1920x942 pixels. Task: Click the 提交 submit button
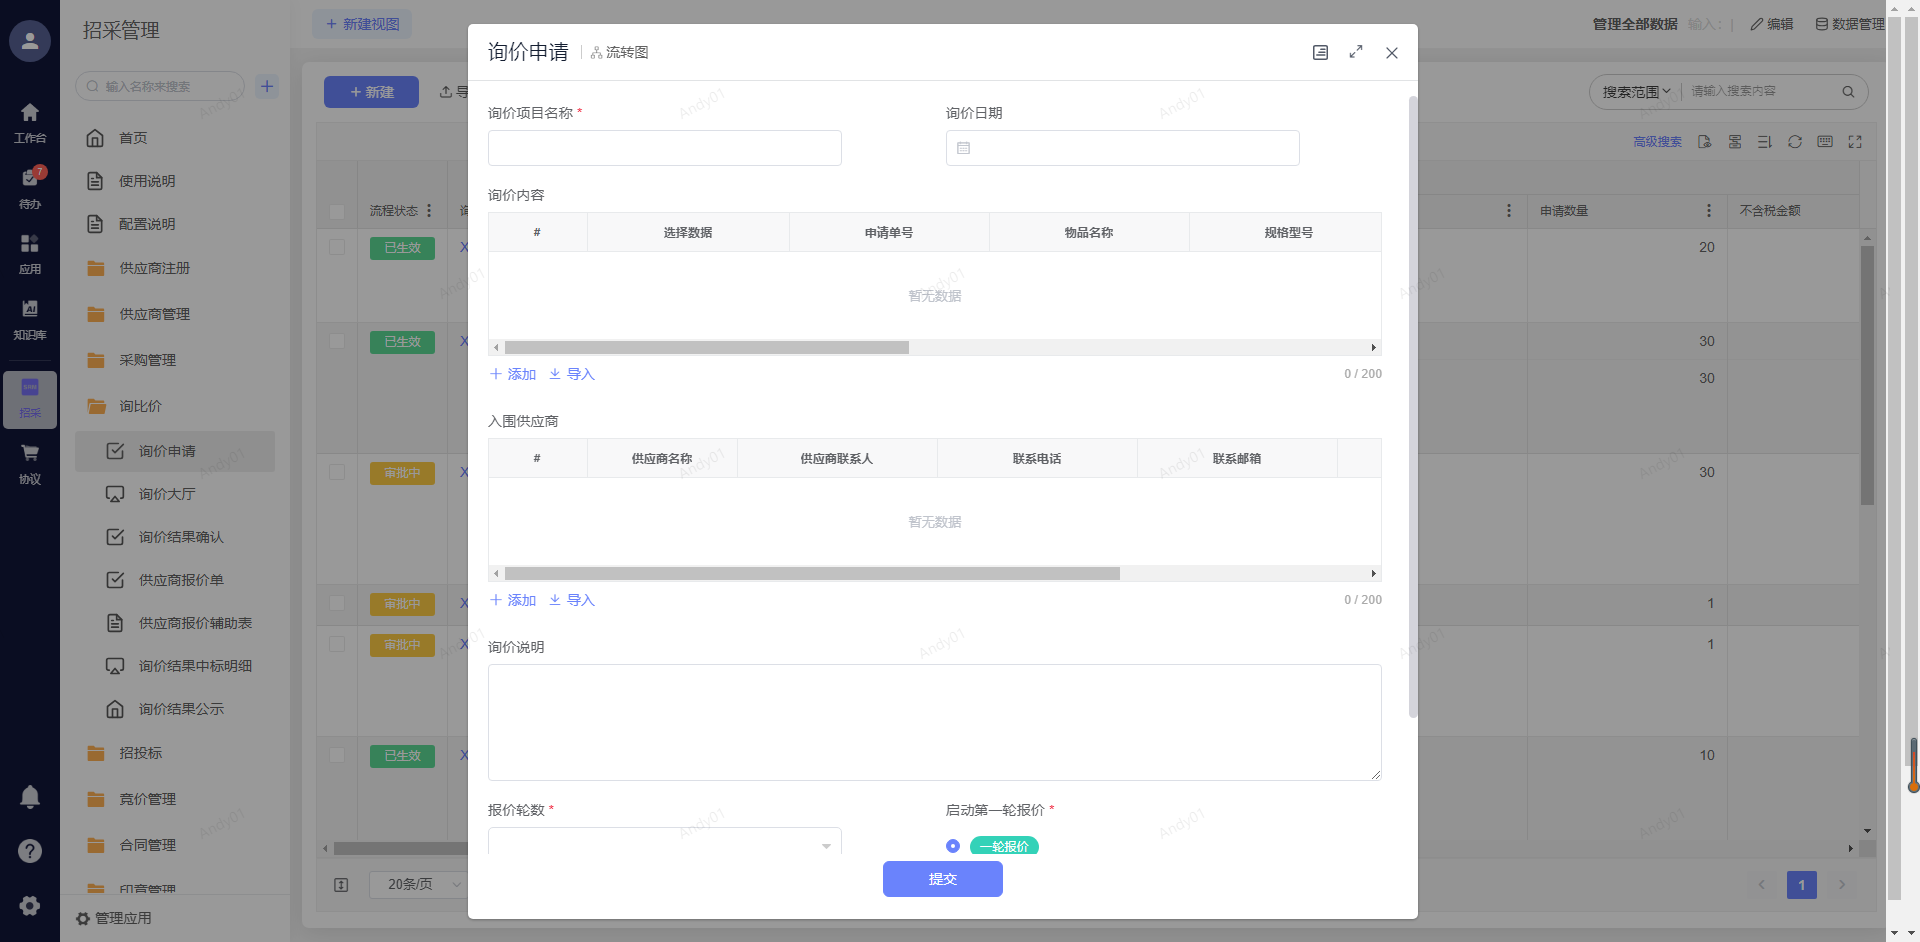point(942,879)
